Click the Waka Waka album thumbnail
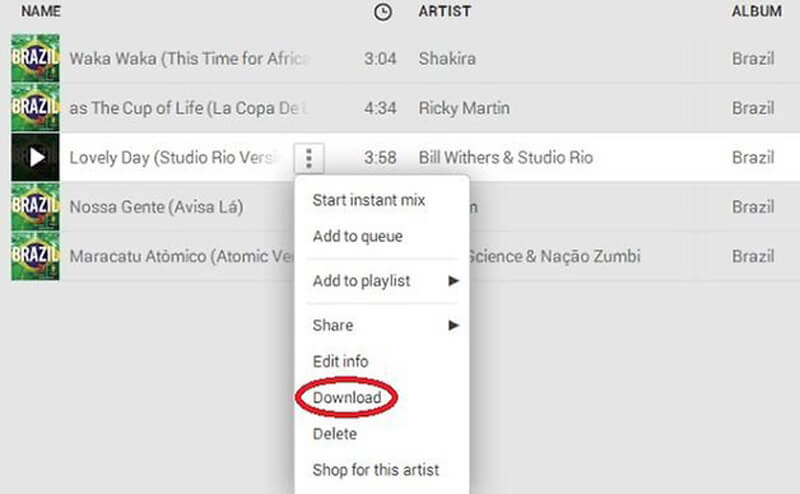Viewport: 800px width, 494px height. [35, 58]
